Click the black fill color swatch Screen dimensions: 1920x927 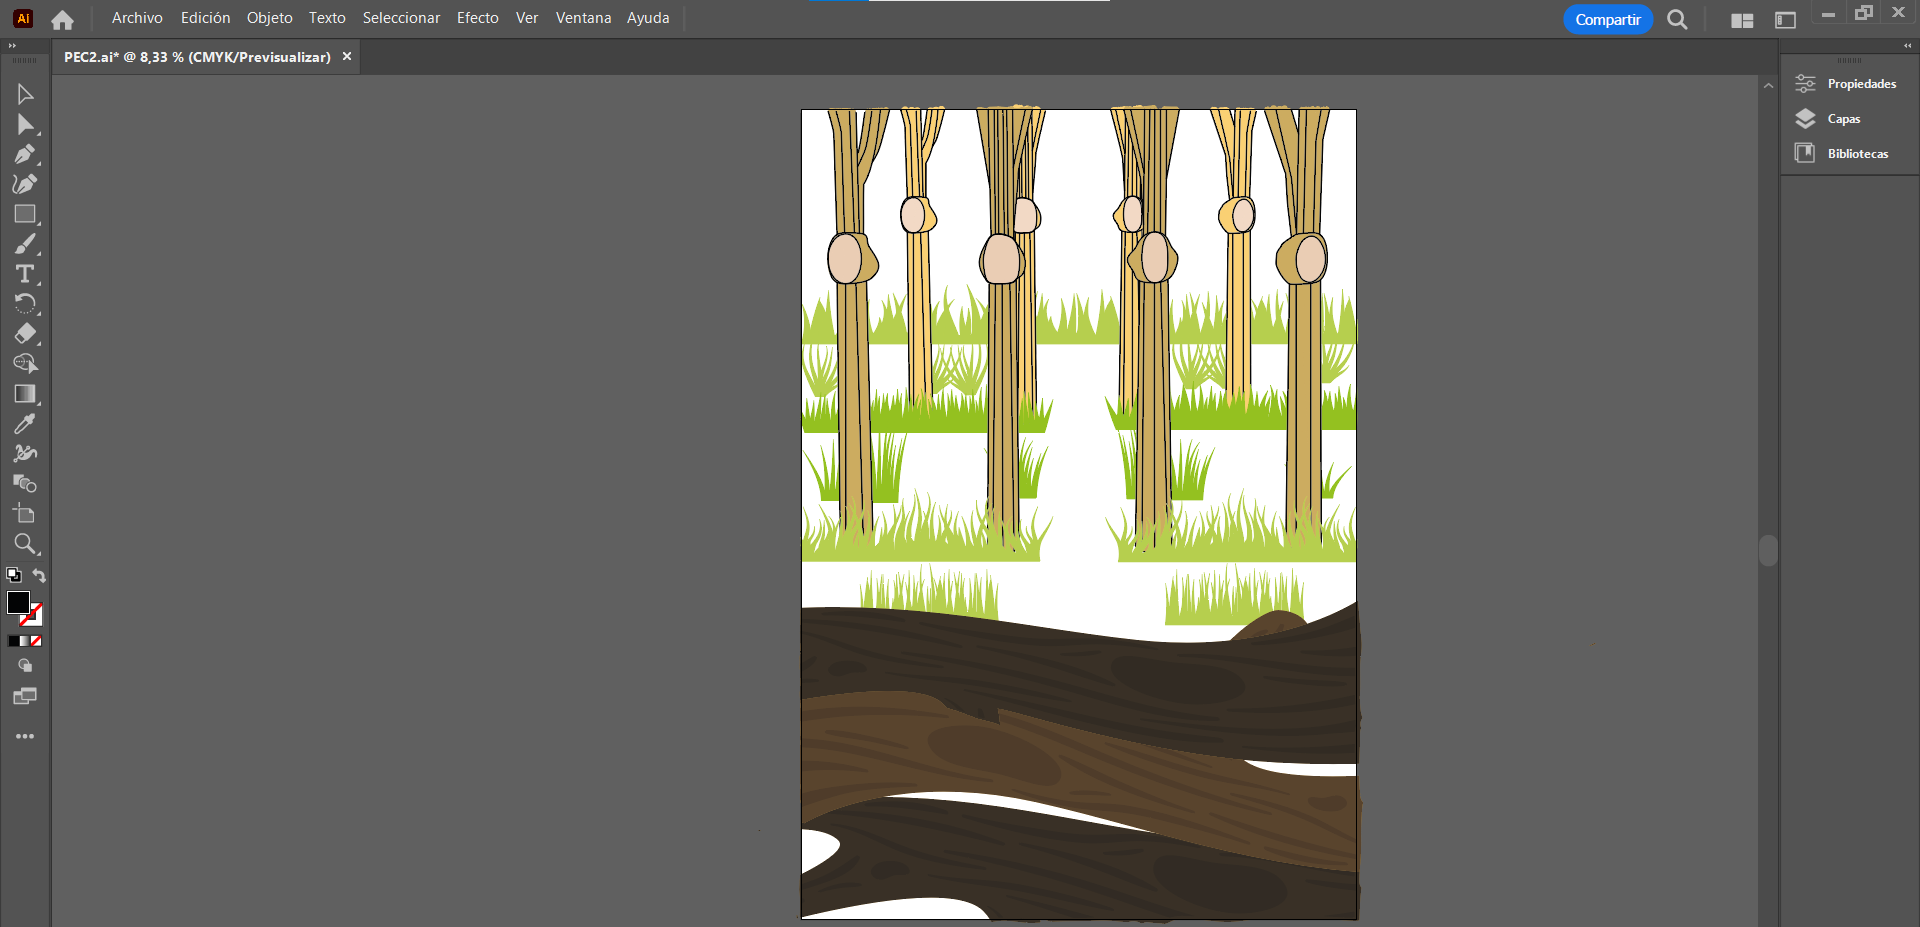tap(17, 602)
